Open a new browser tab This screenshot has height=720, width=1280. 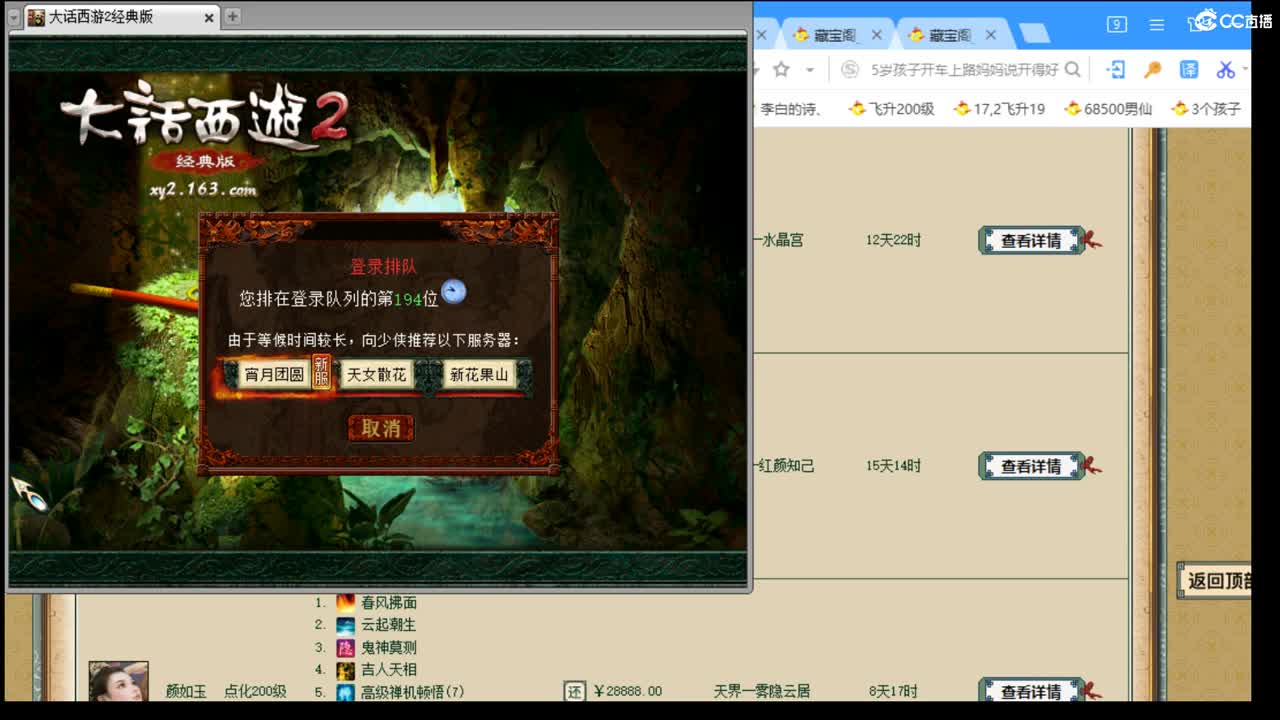(x=1034, y=34)
